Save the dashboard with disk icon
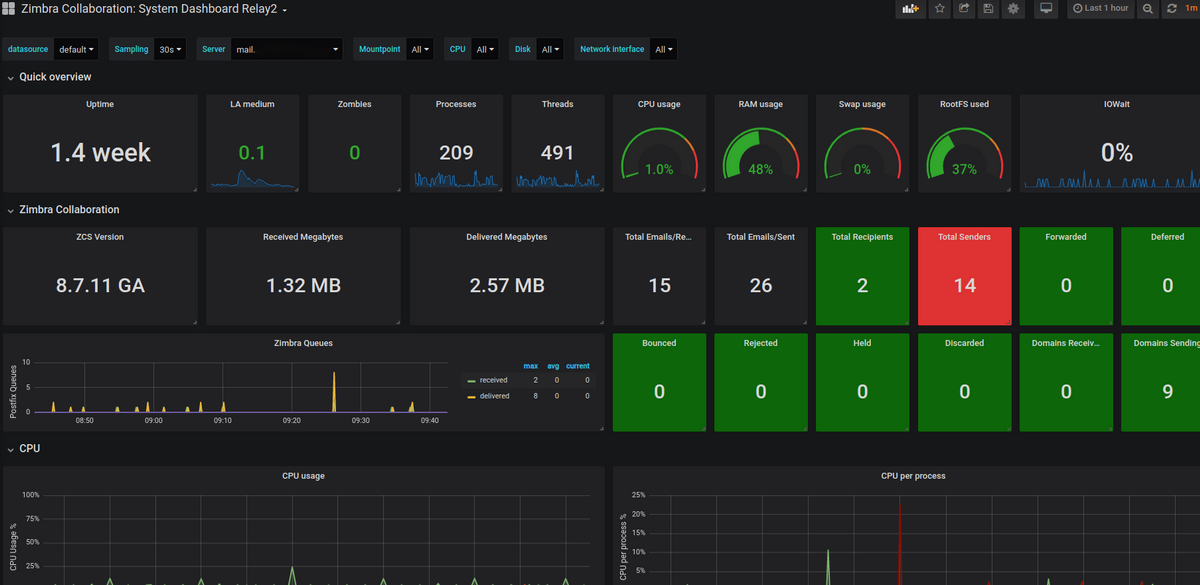 pos(989,9)
